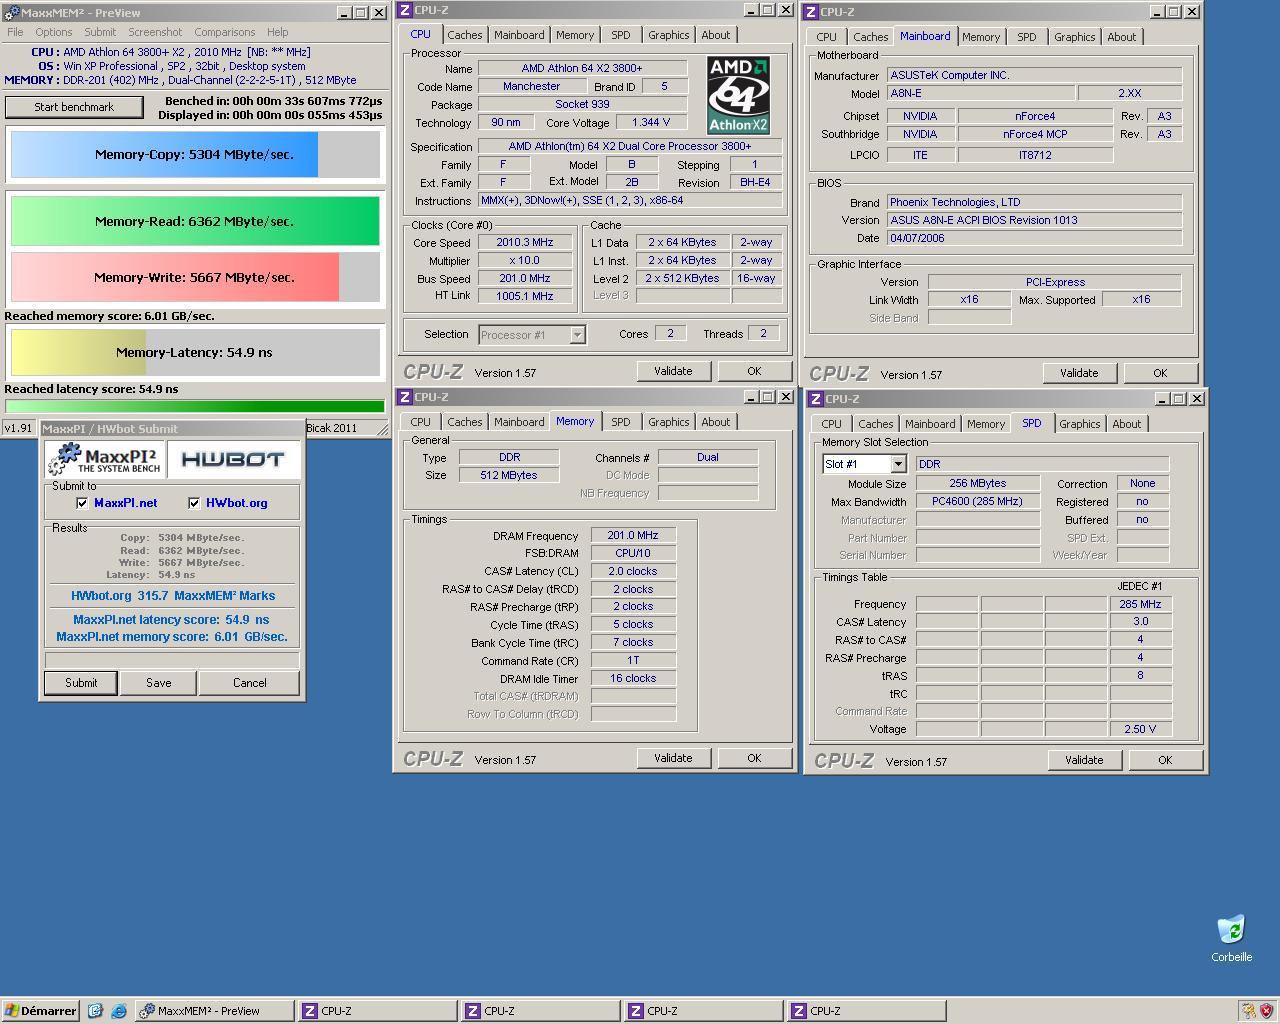
Task: Click the title bar icon of CPU-Z Mainboard window
Action: (810, 12)
